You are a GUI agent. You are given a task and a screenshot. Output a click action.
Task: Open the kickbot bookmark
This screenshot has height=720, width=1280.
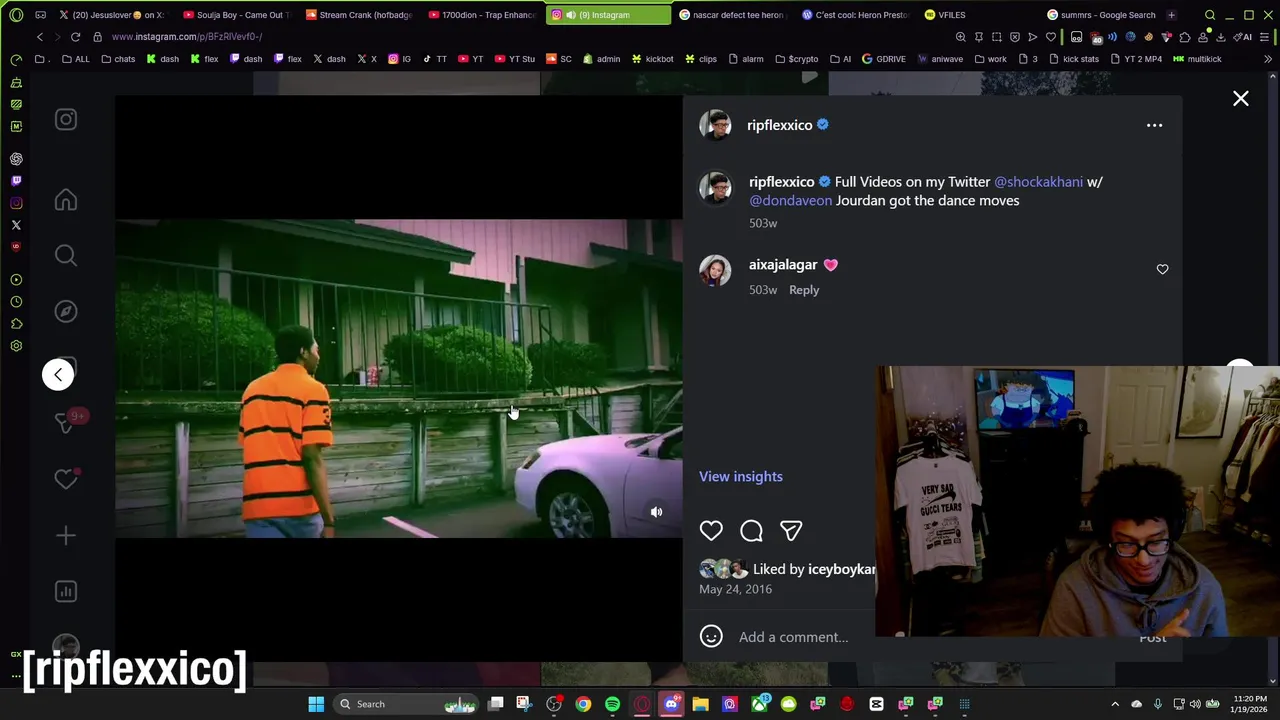tap(652, 59)
